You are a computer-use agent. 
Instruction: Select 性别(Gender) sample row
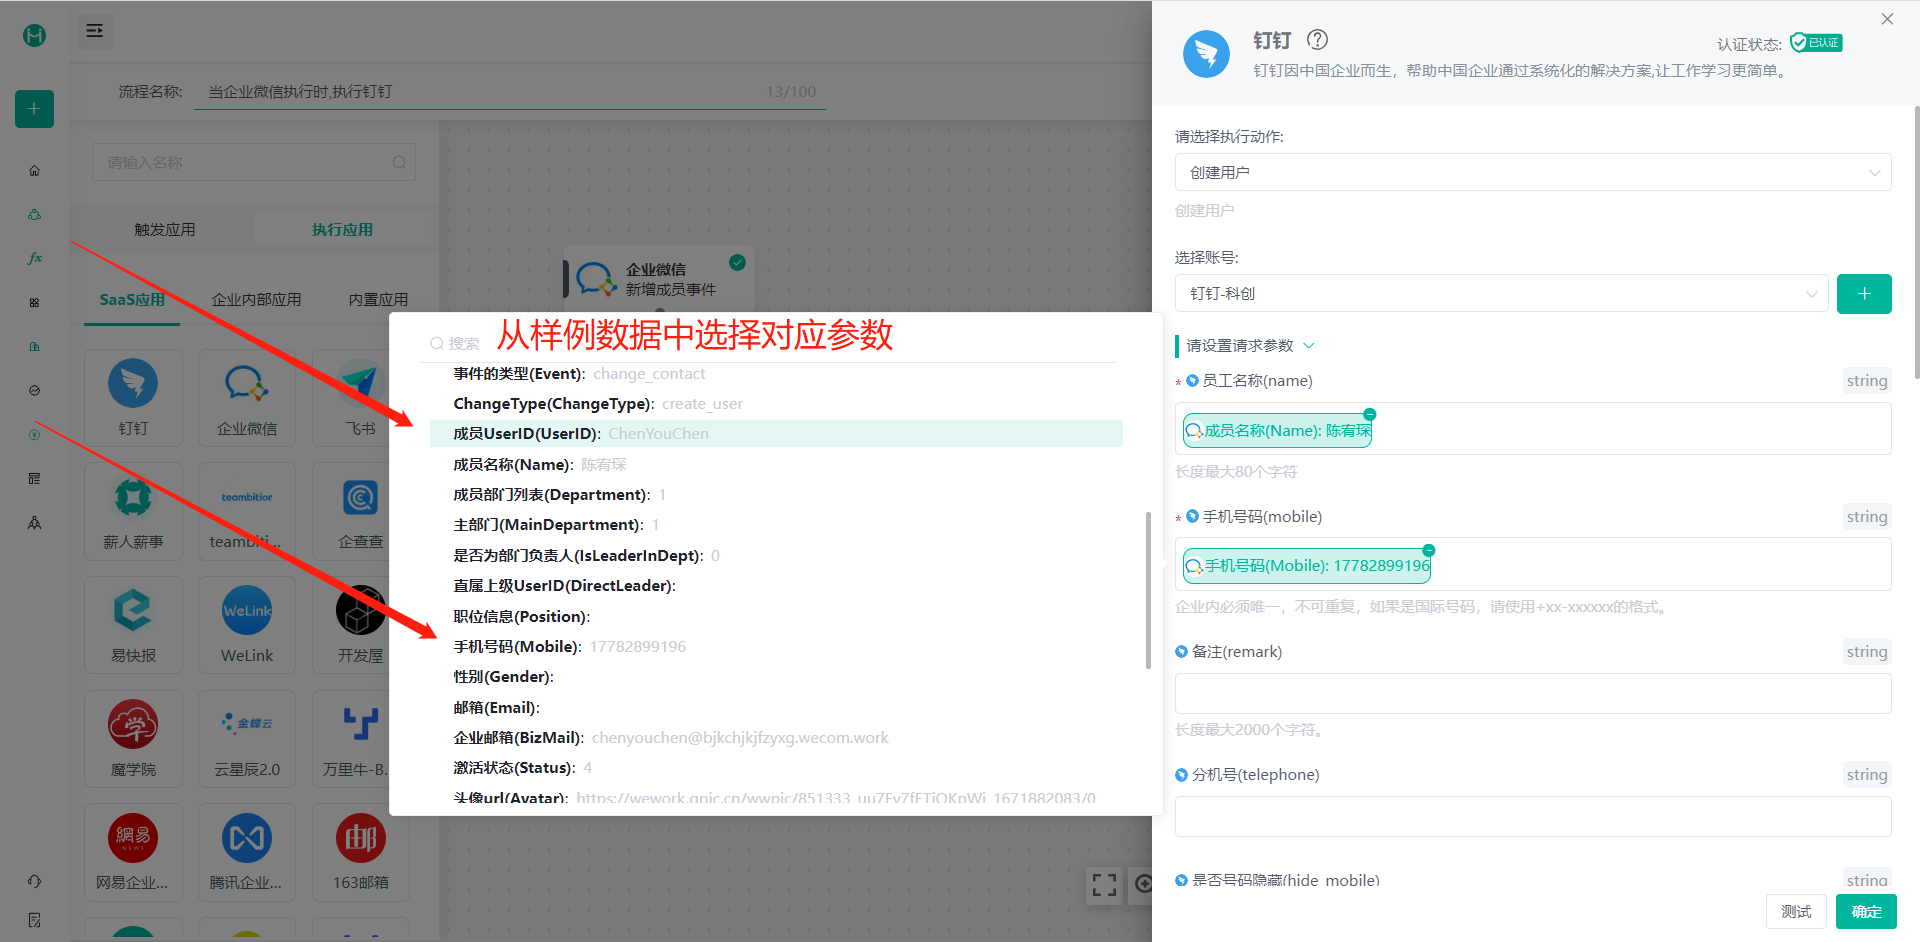pos(776,677)
